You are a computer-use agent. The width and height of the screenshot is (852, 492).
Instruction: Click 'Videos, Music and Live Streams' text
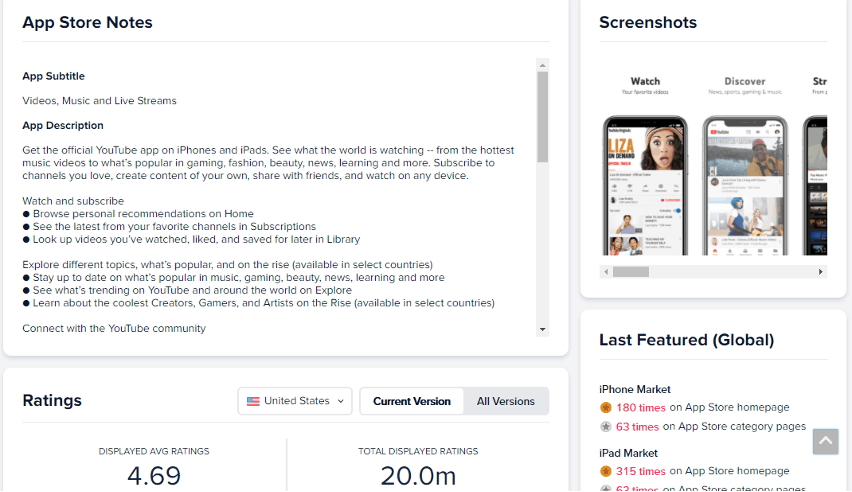tap(99, 101)
